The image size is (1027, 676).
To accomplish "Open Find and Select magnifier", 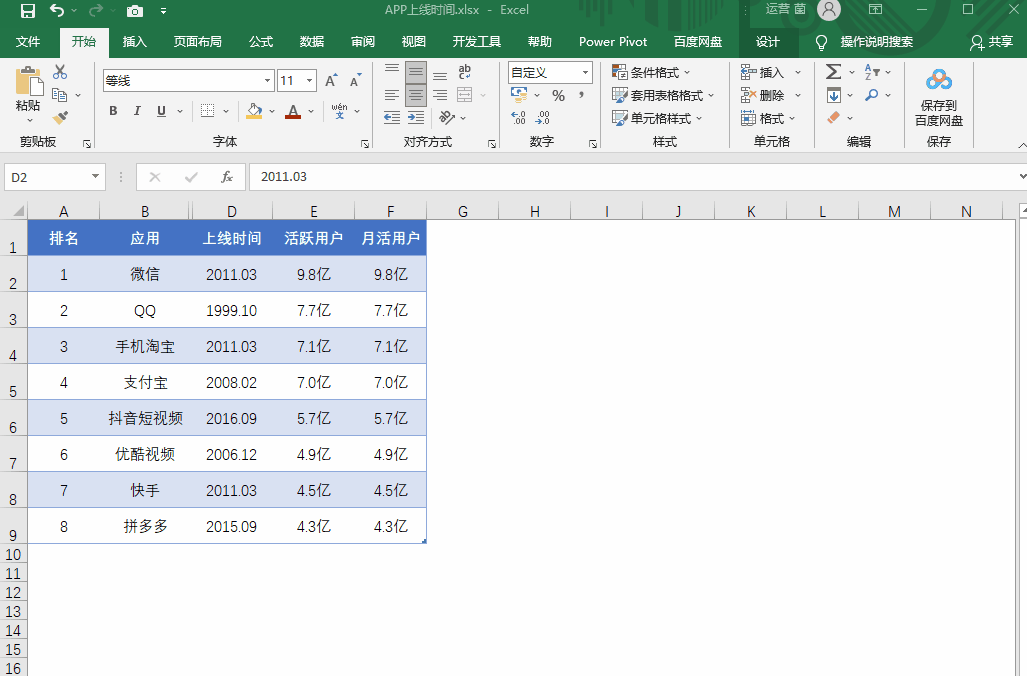I will 871,96.
